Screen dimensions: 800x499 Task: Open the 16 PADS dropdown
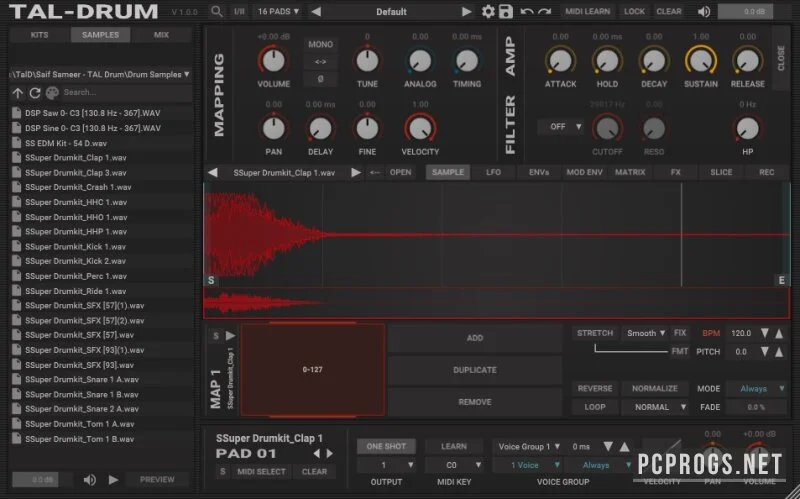(x=278, y=11)
